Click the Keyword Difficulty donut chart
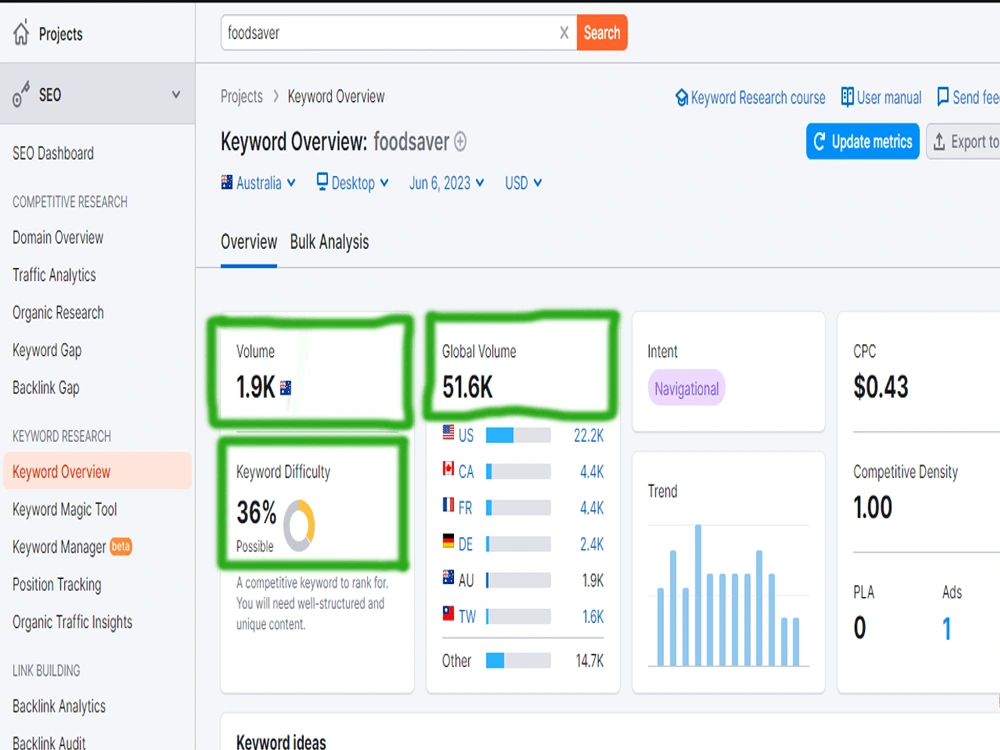The width and height of the screenshot is (1000, 750). (x=299, y=526)
